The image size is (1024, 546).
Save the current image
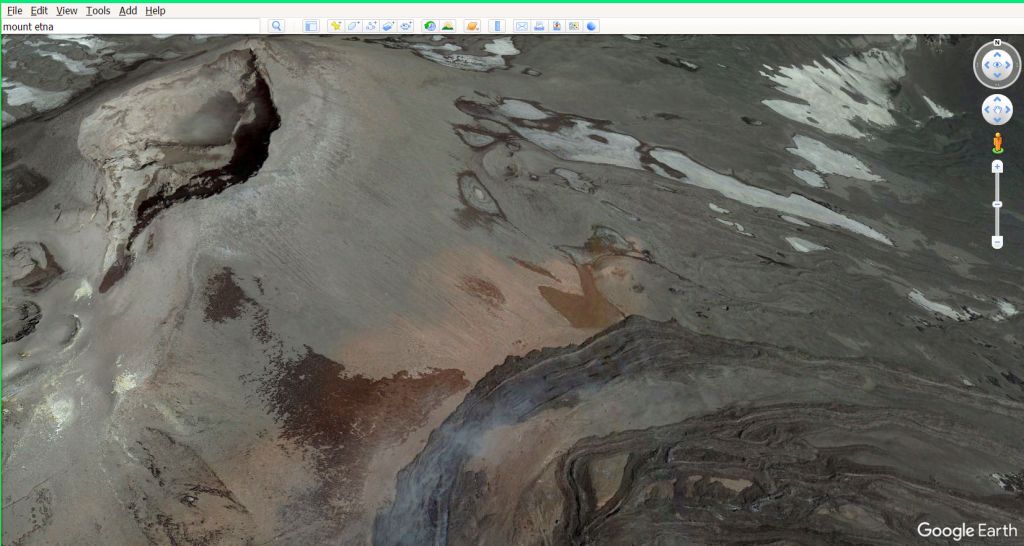[556, 26]
